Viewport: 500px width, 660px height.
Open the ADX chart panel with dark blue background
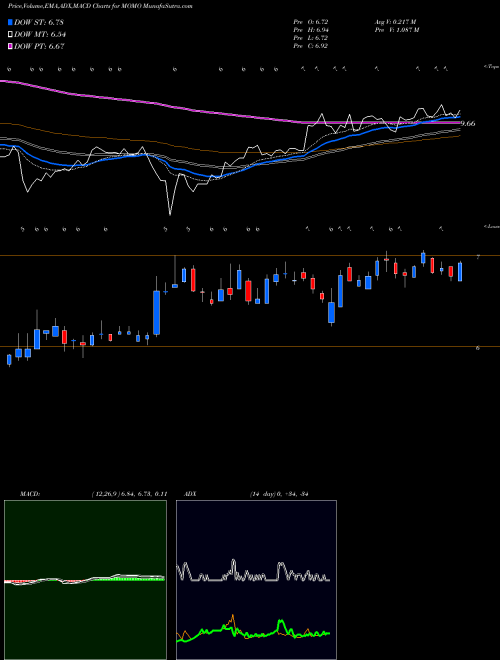coord(256,580)
